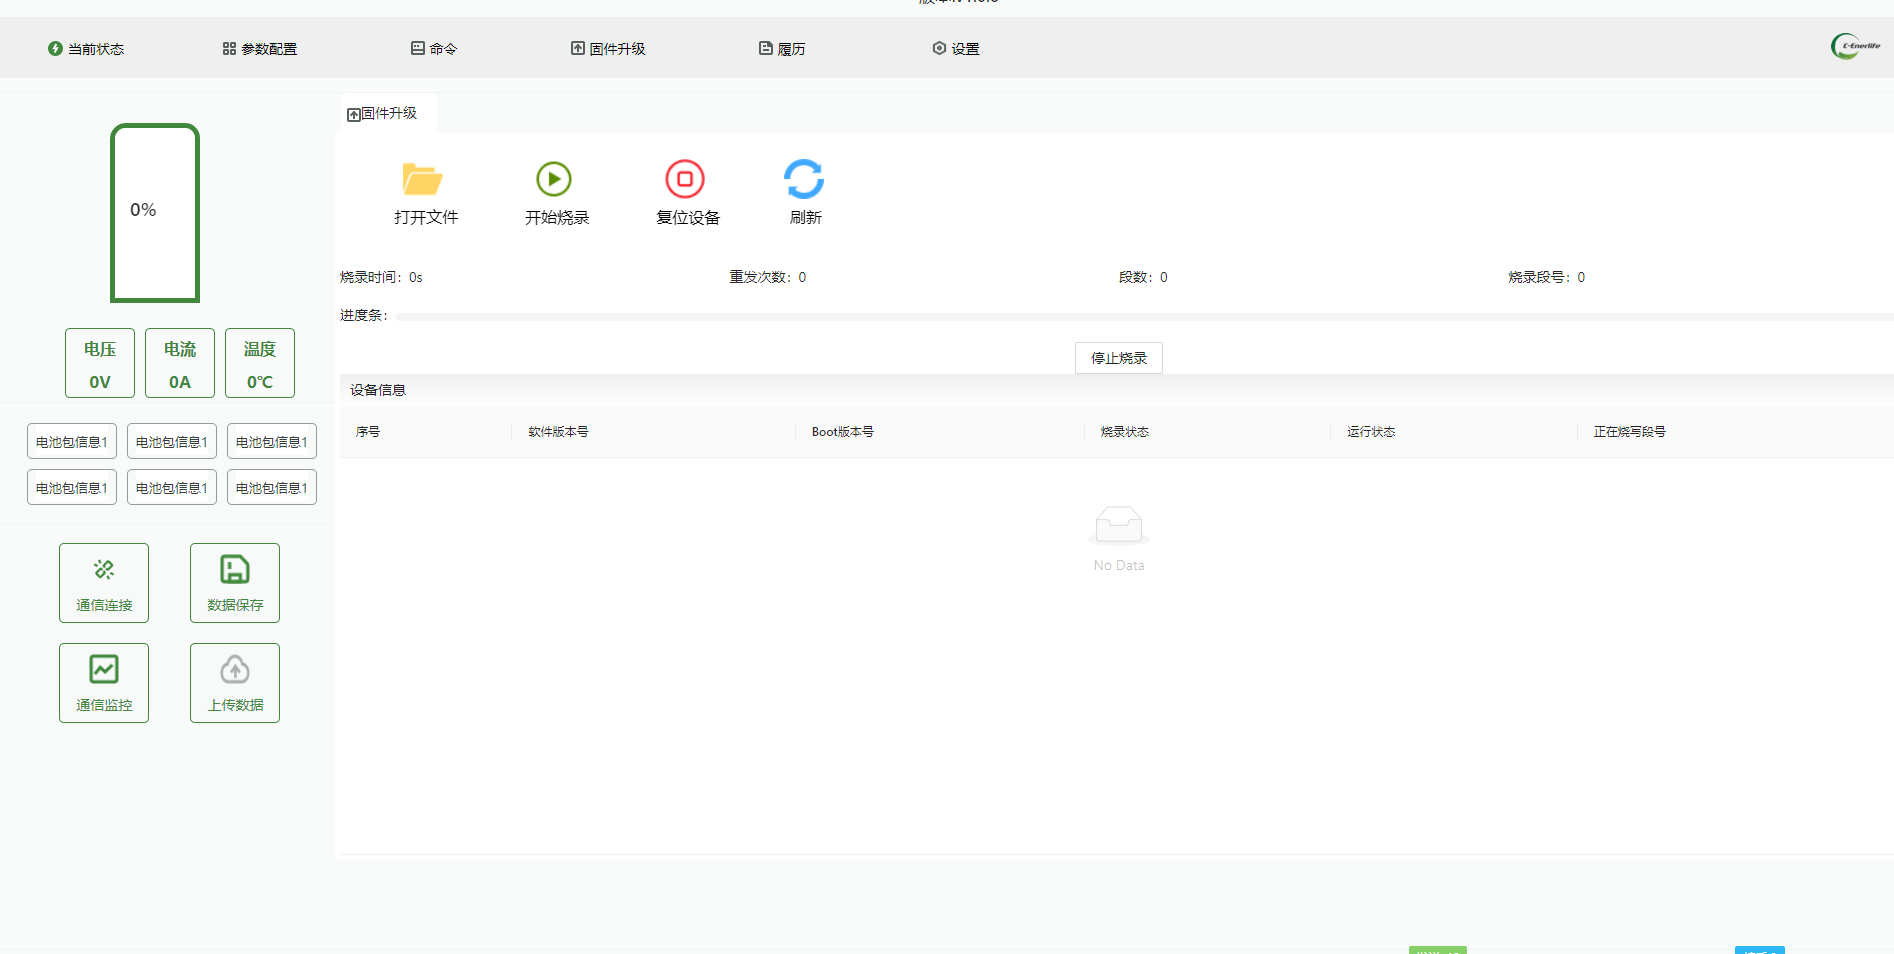Start burning with the 开始烧录 icon
This screenshot has width=1894, height=954.
click(x=554, y=179)
